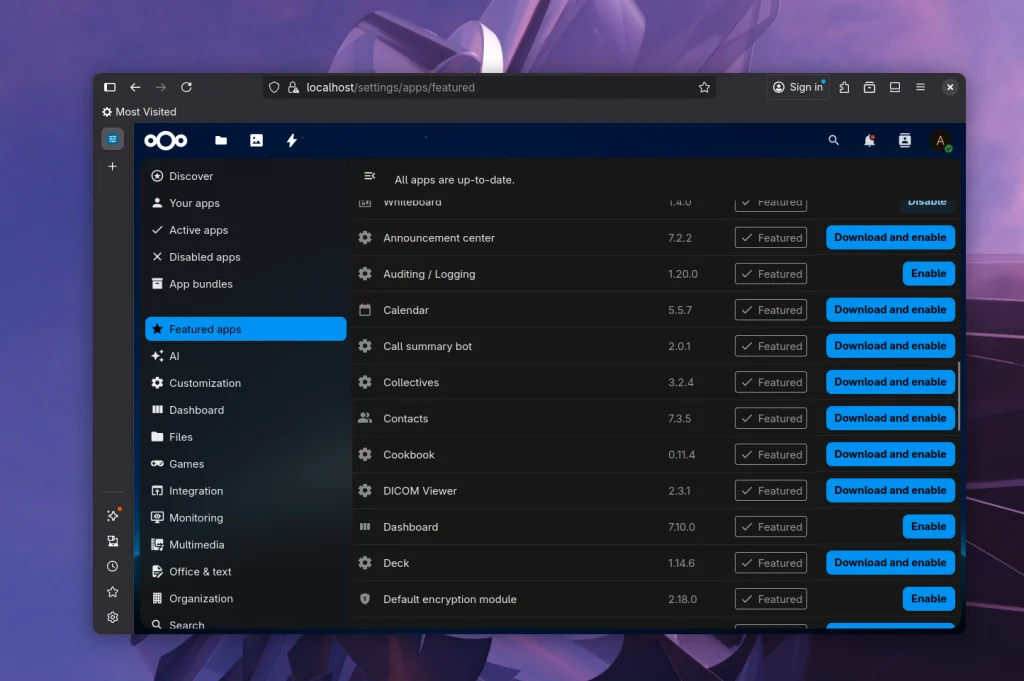Viewport: 1024px width, 681px height.
Task: Bookmark this page with star icon
Action: click(704, 87)
